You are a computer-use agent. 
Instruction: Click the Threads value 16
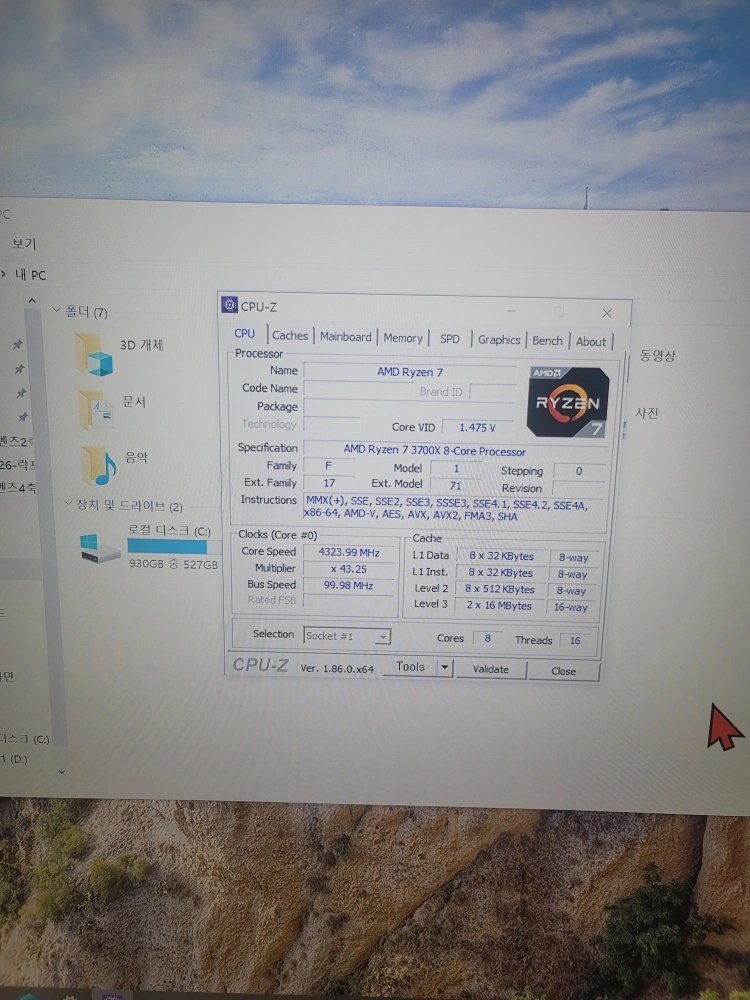(x=575, y=640)
